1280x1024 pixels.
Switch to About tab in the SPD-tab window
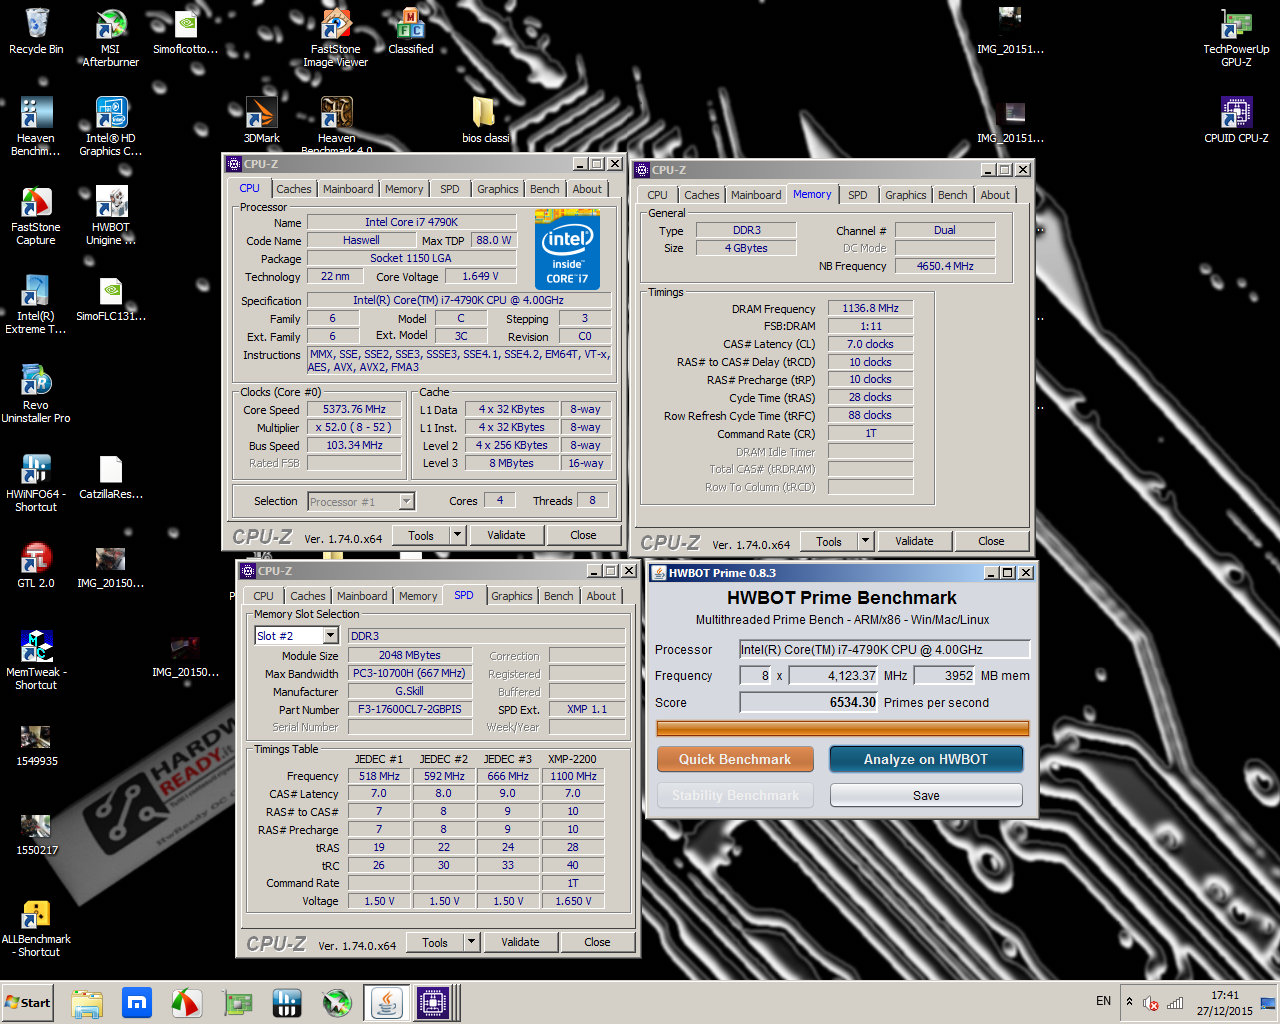tap(601, 596)
